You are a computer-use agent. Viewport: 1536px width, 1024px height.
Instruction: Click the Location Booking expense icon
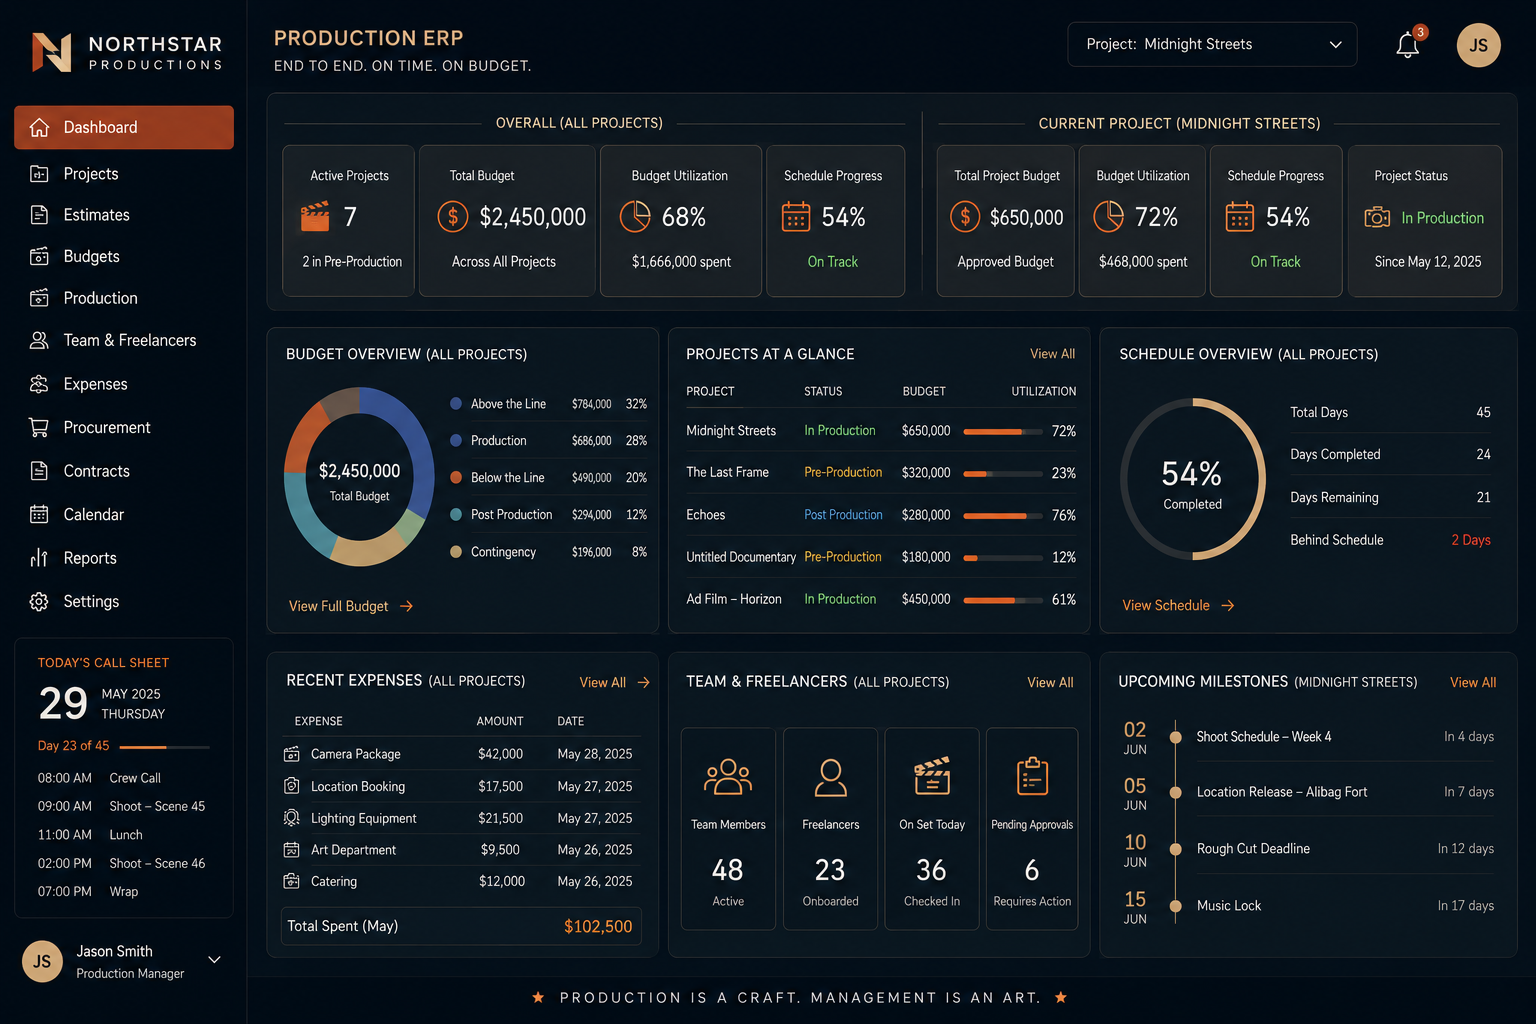click(x=291, y=786)
